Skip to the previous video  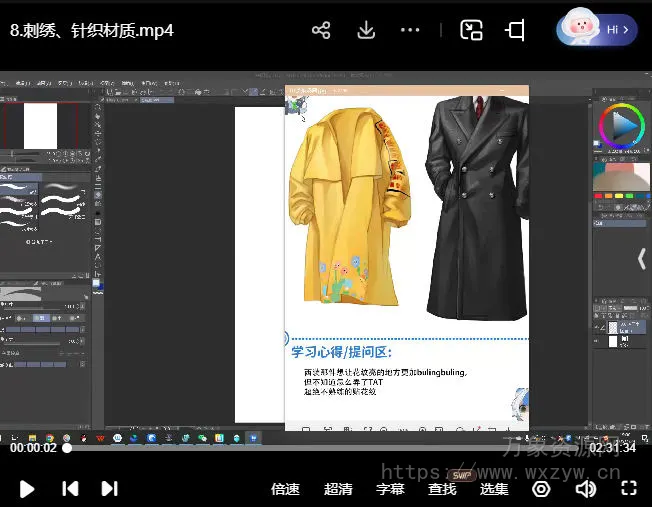pos(70,489)
